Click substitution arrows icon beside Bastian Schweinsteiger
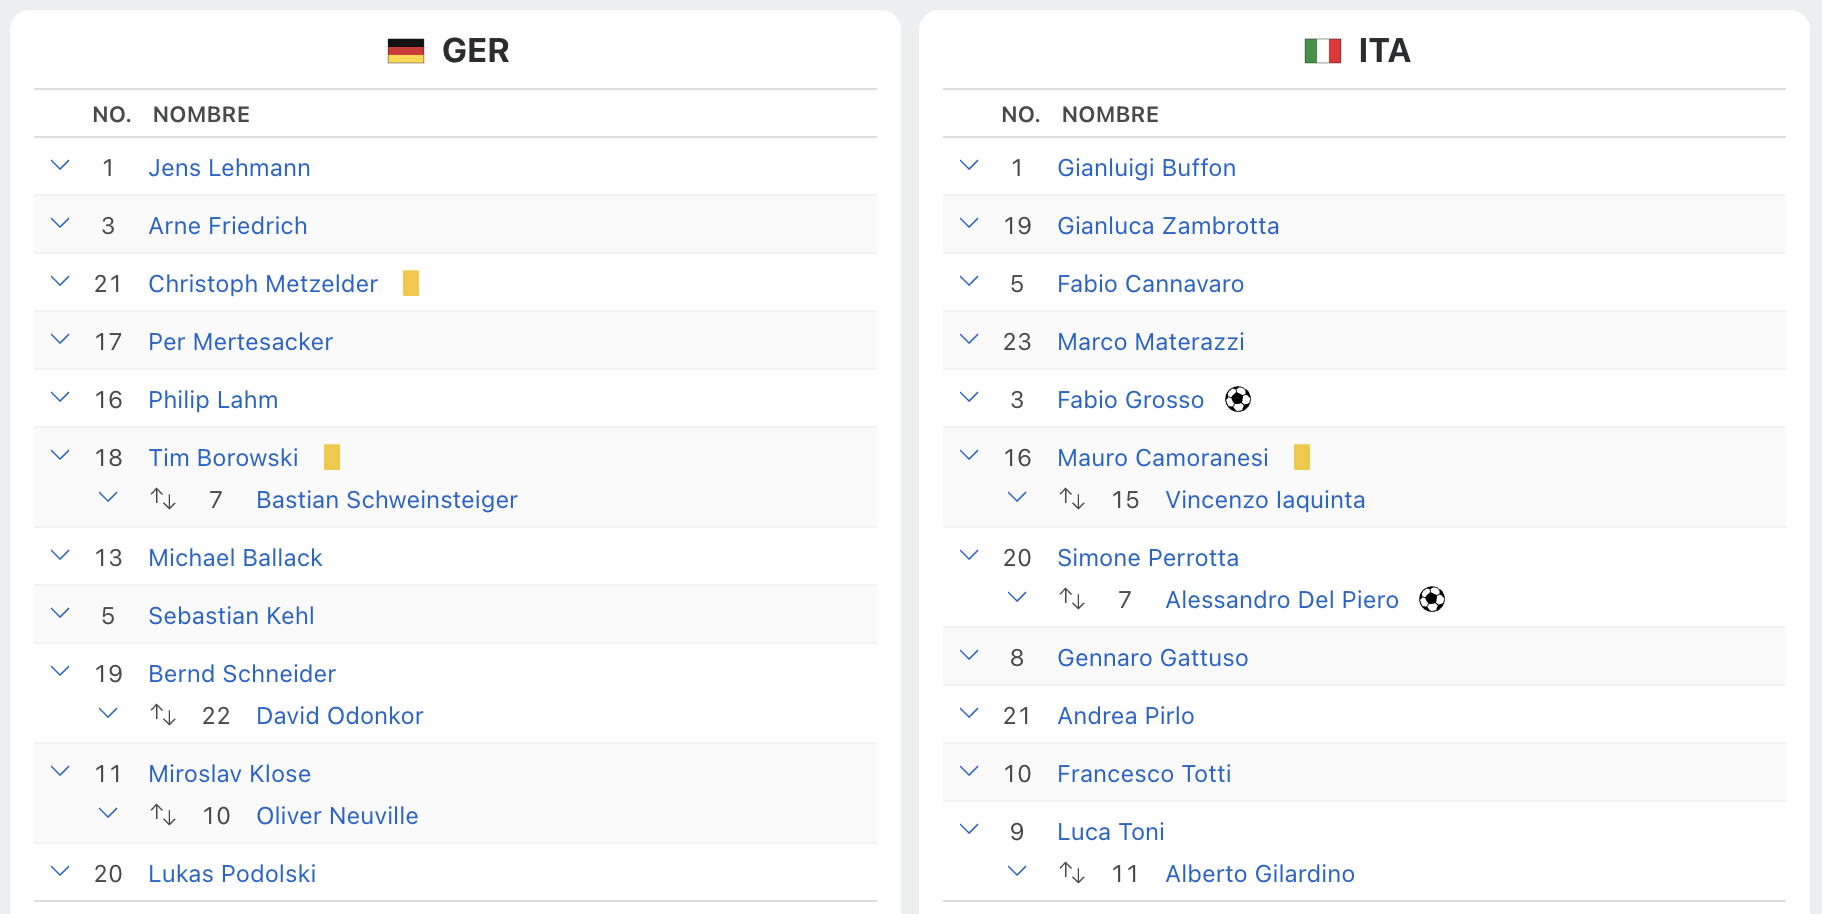The width and height of the screenshot is (1822, 914). [x=163, y=499]
